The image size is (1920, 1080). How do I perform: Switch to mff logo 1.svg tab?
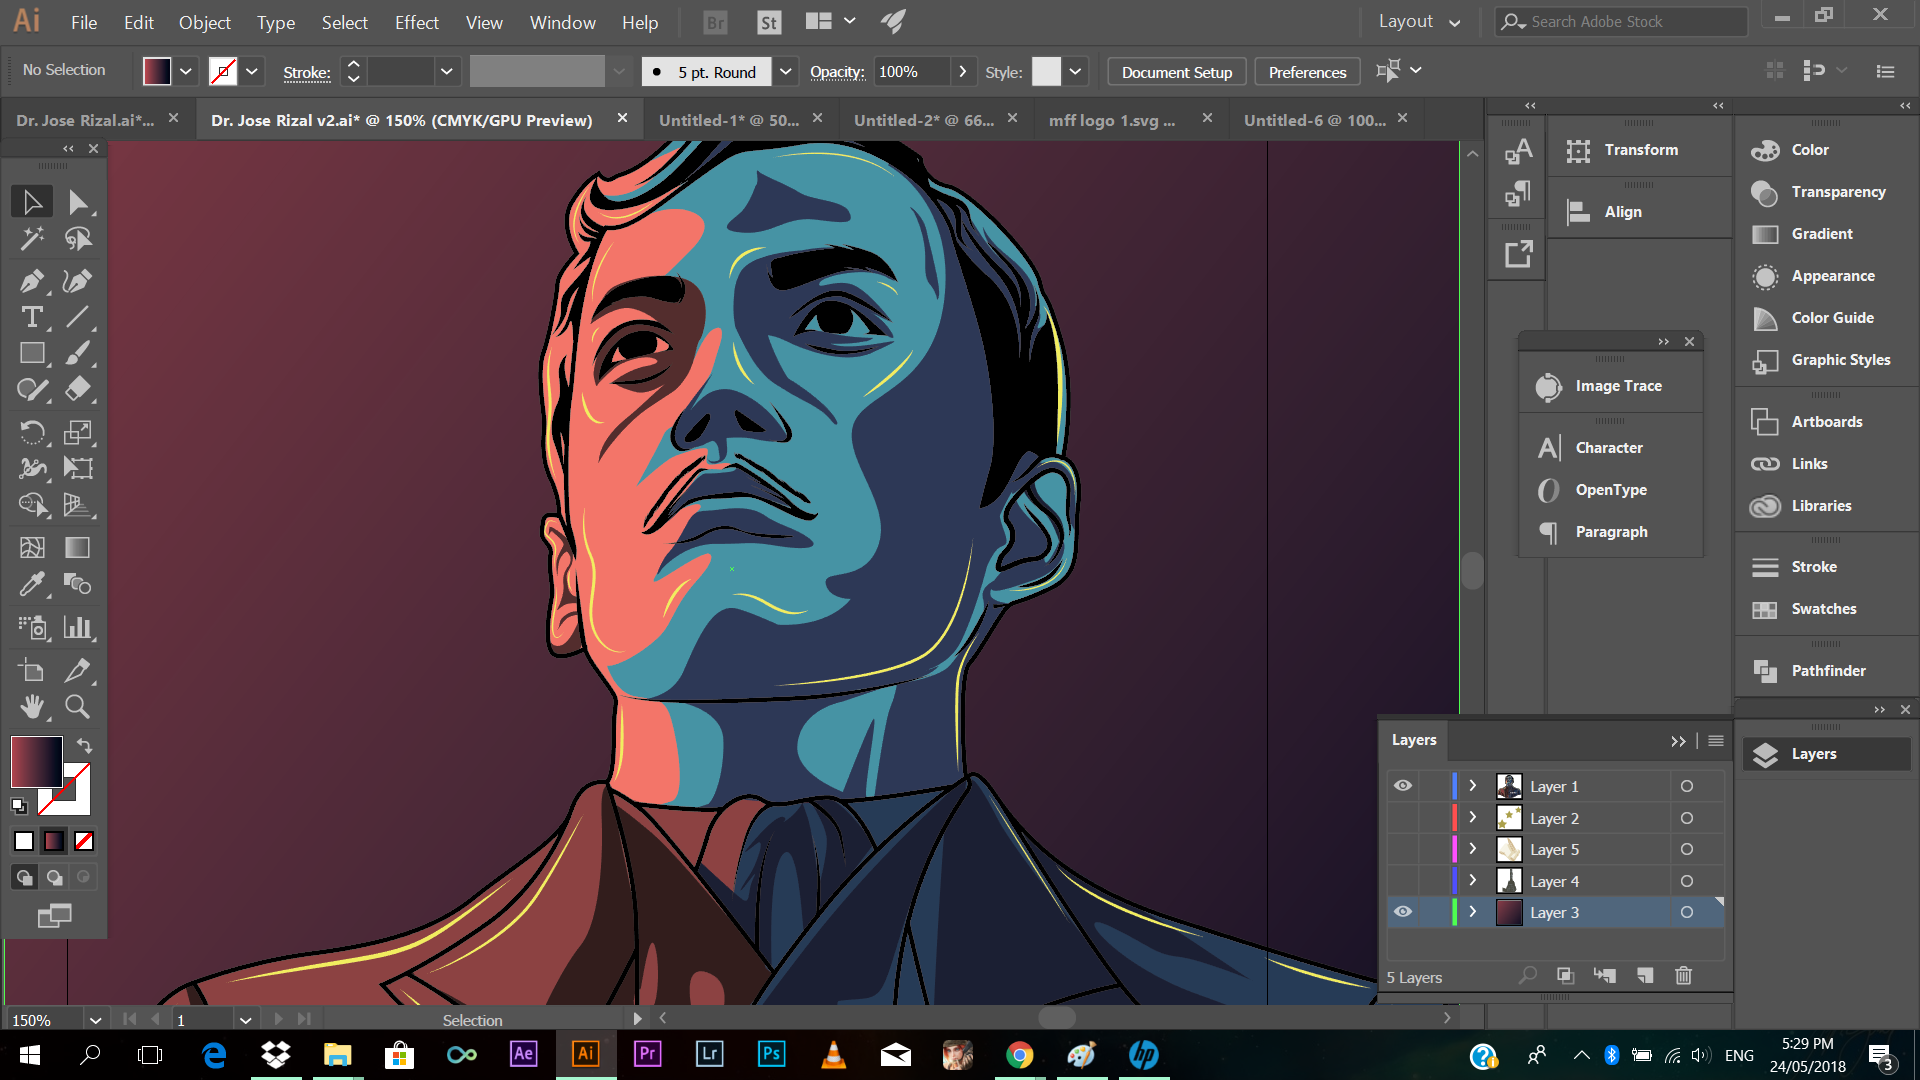tap(1112, 120)
